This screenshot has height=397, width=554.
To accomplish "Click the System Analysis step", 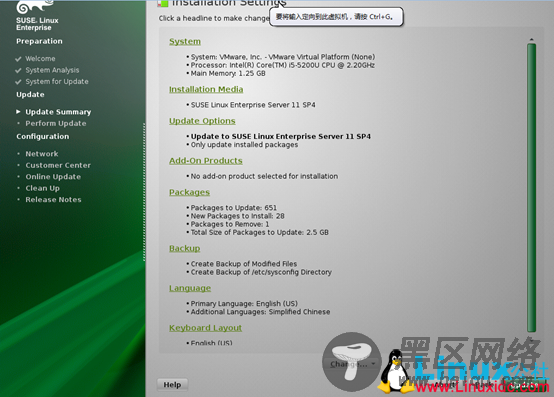I will pos(52,70).
